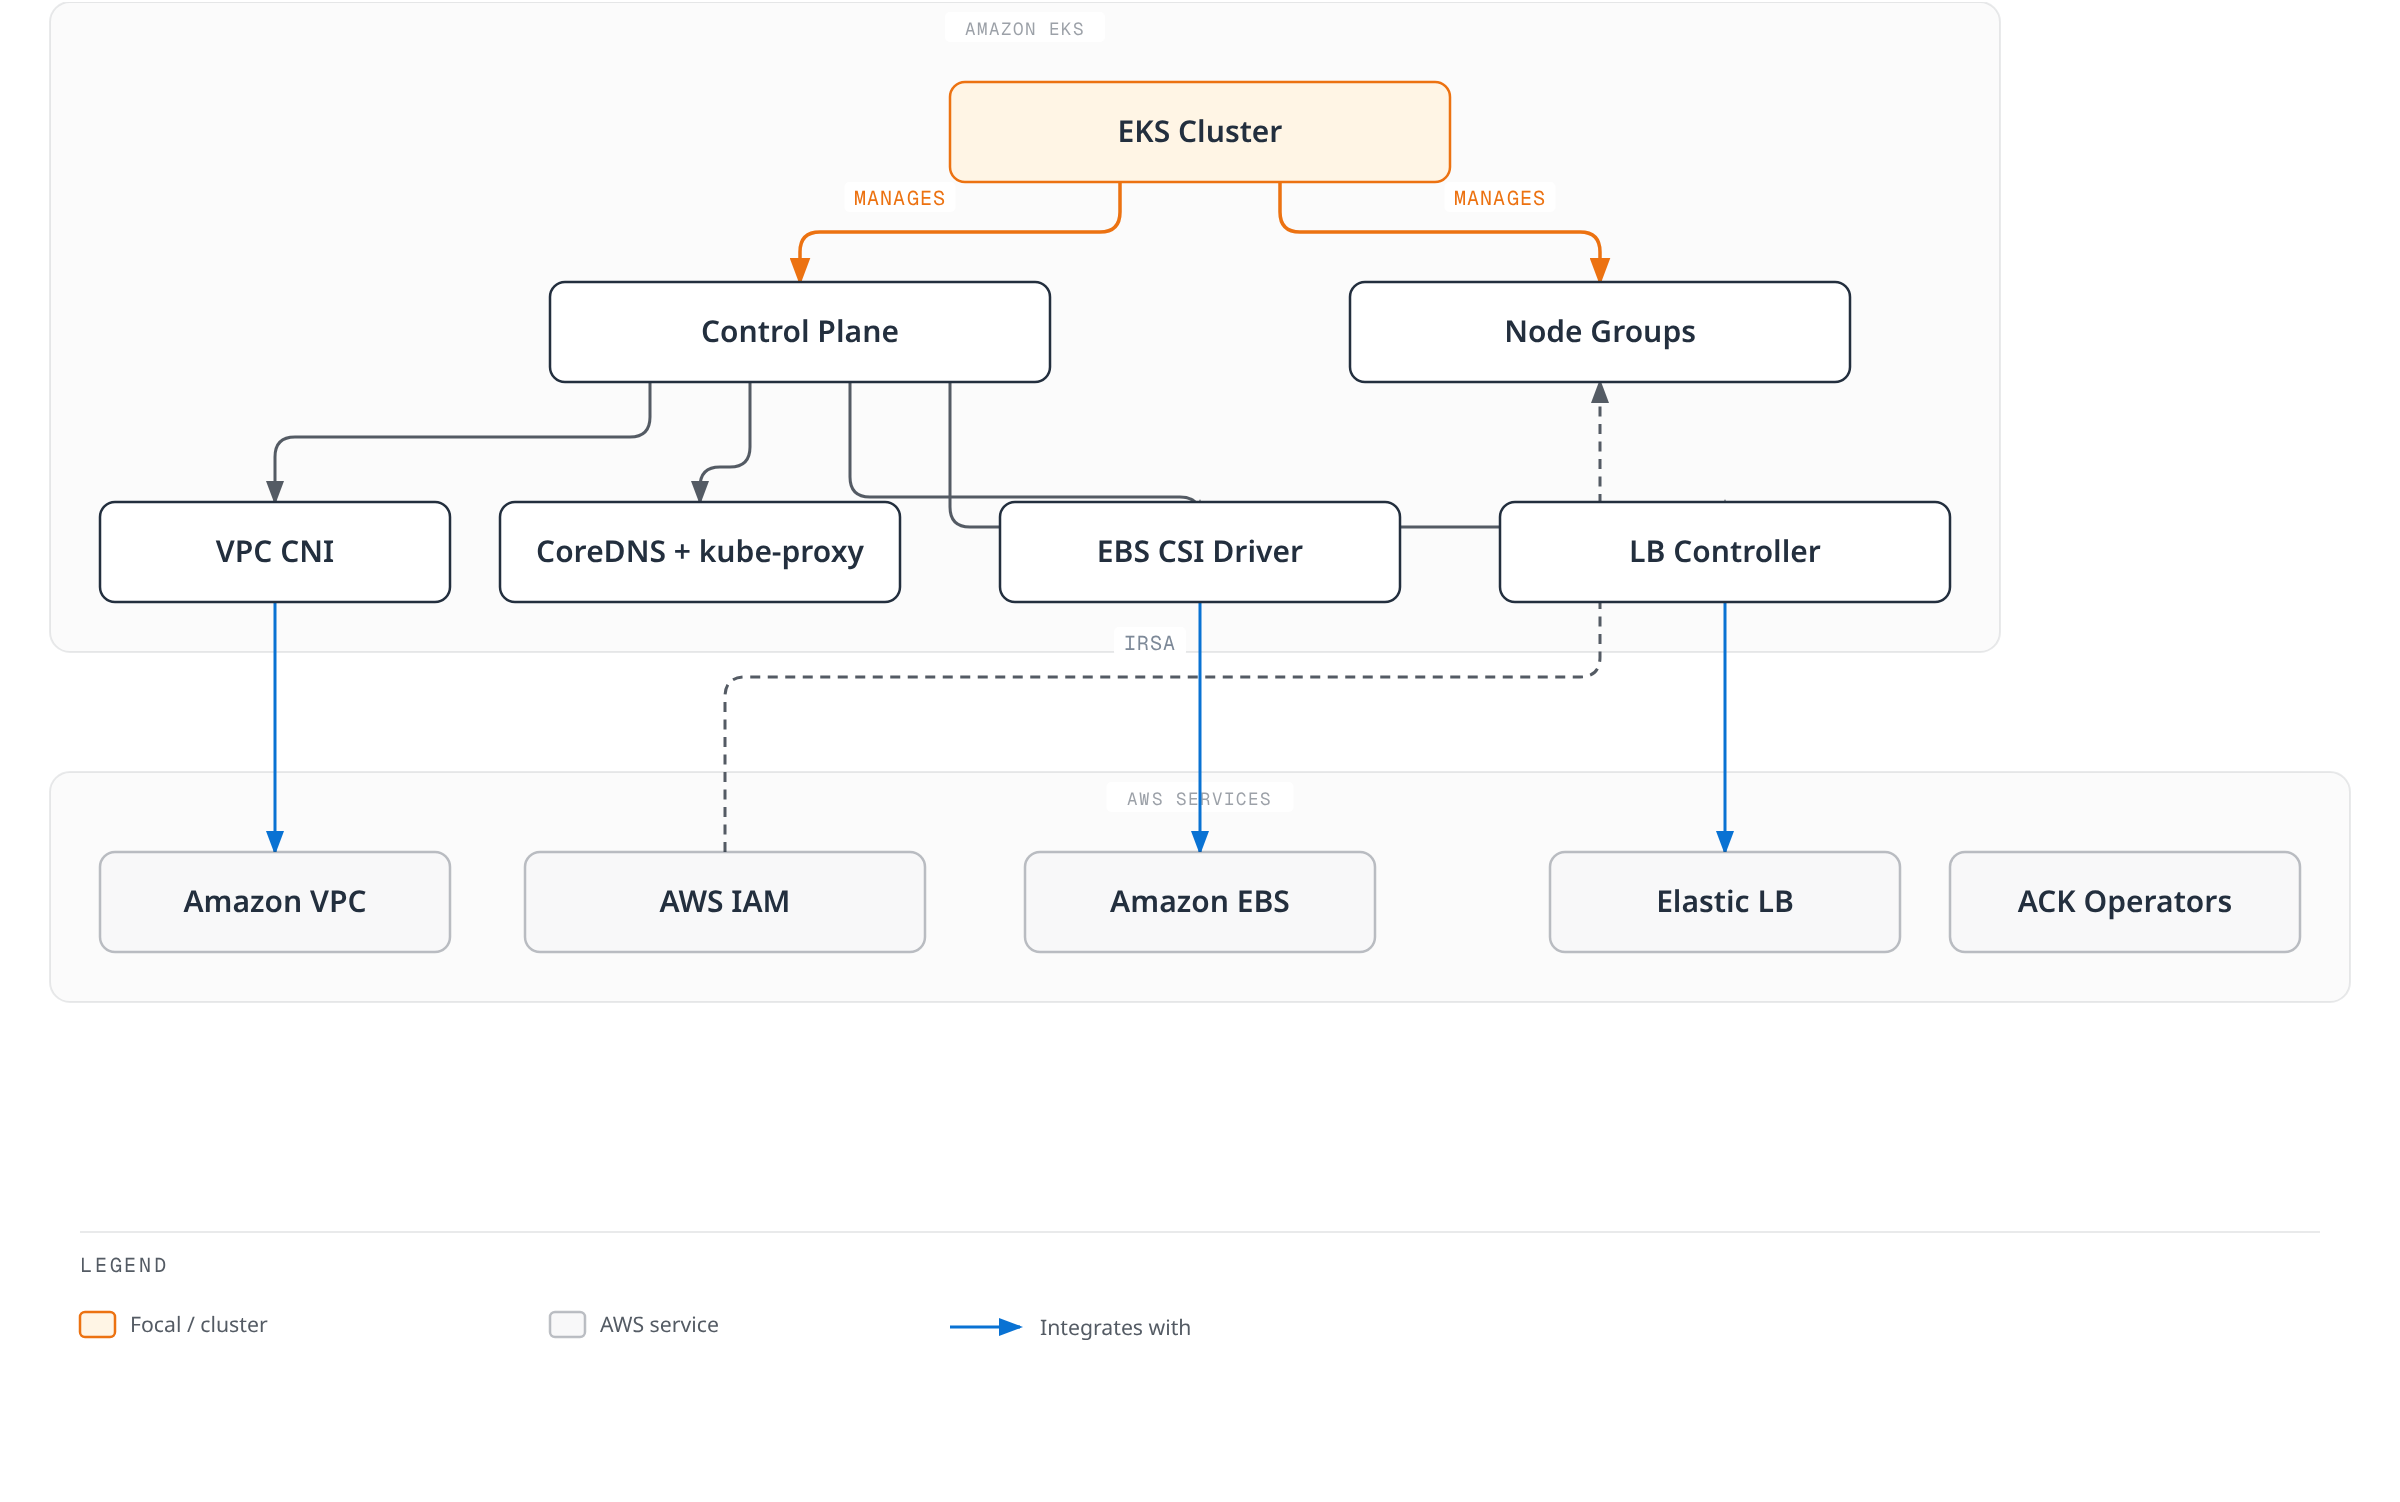Click the VPC CNI node
Viewport: 2400px width, 1502px height.
coord(275,552)
